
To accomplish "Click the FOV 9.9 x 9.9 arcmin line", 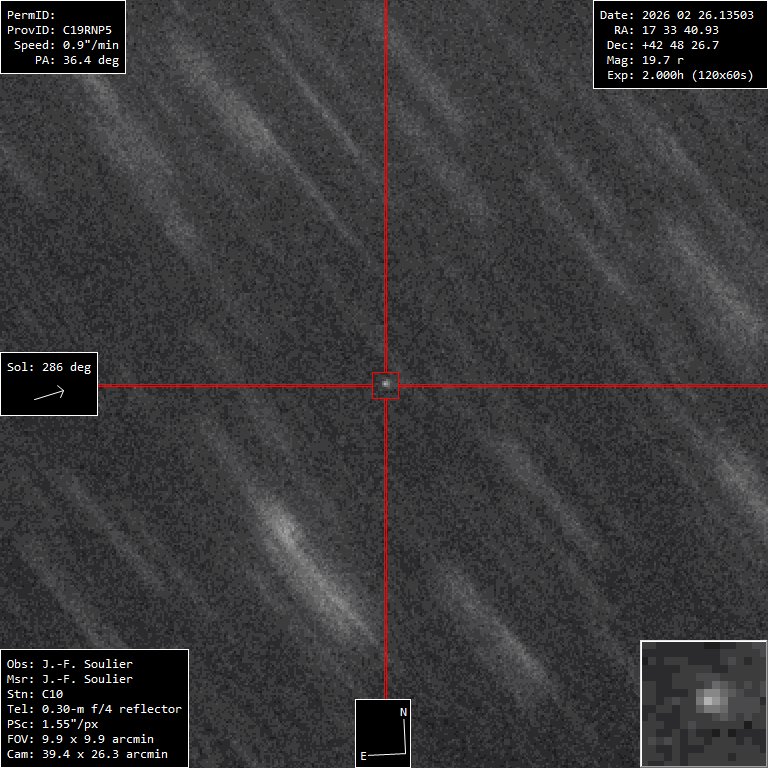I will [x=80, y=739].
